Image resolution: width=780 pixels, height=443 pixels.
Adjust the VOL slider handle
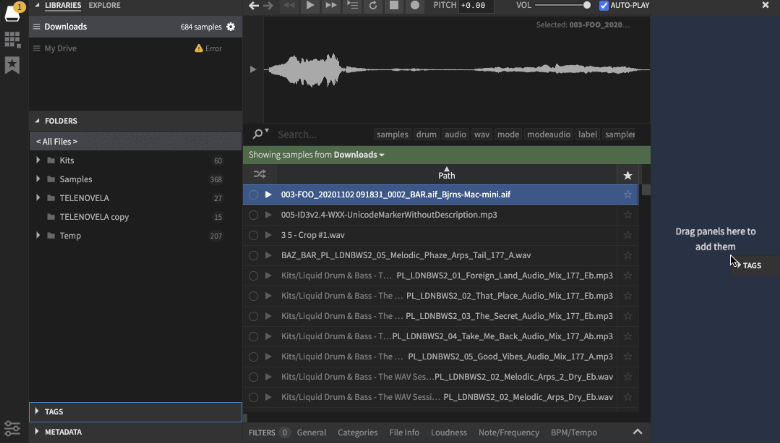coord(588,6)
